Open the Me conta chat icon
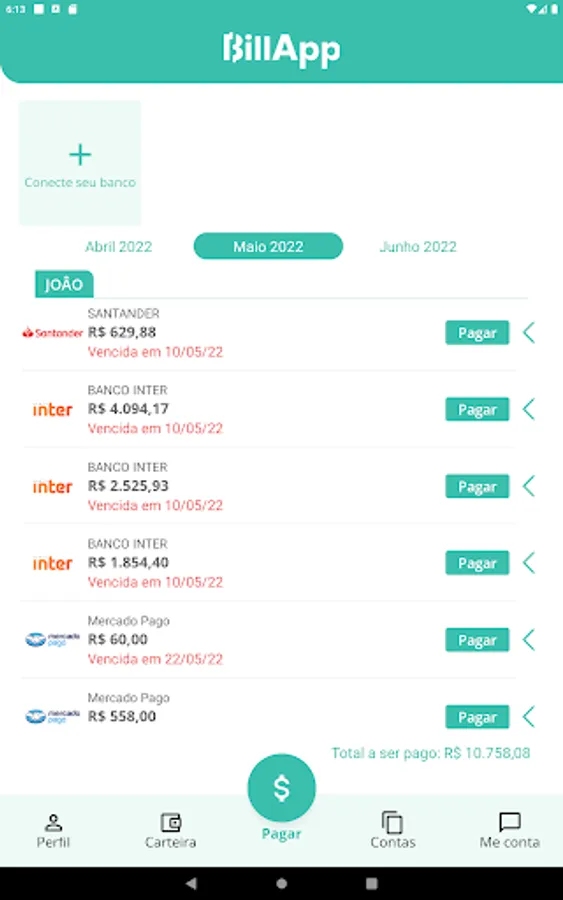This screenshot has height=900, width=563. point(510,822)
